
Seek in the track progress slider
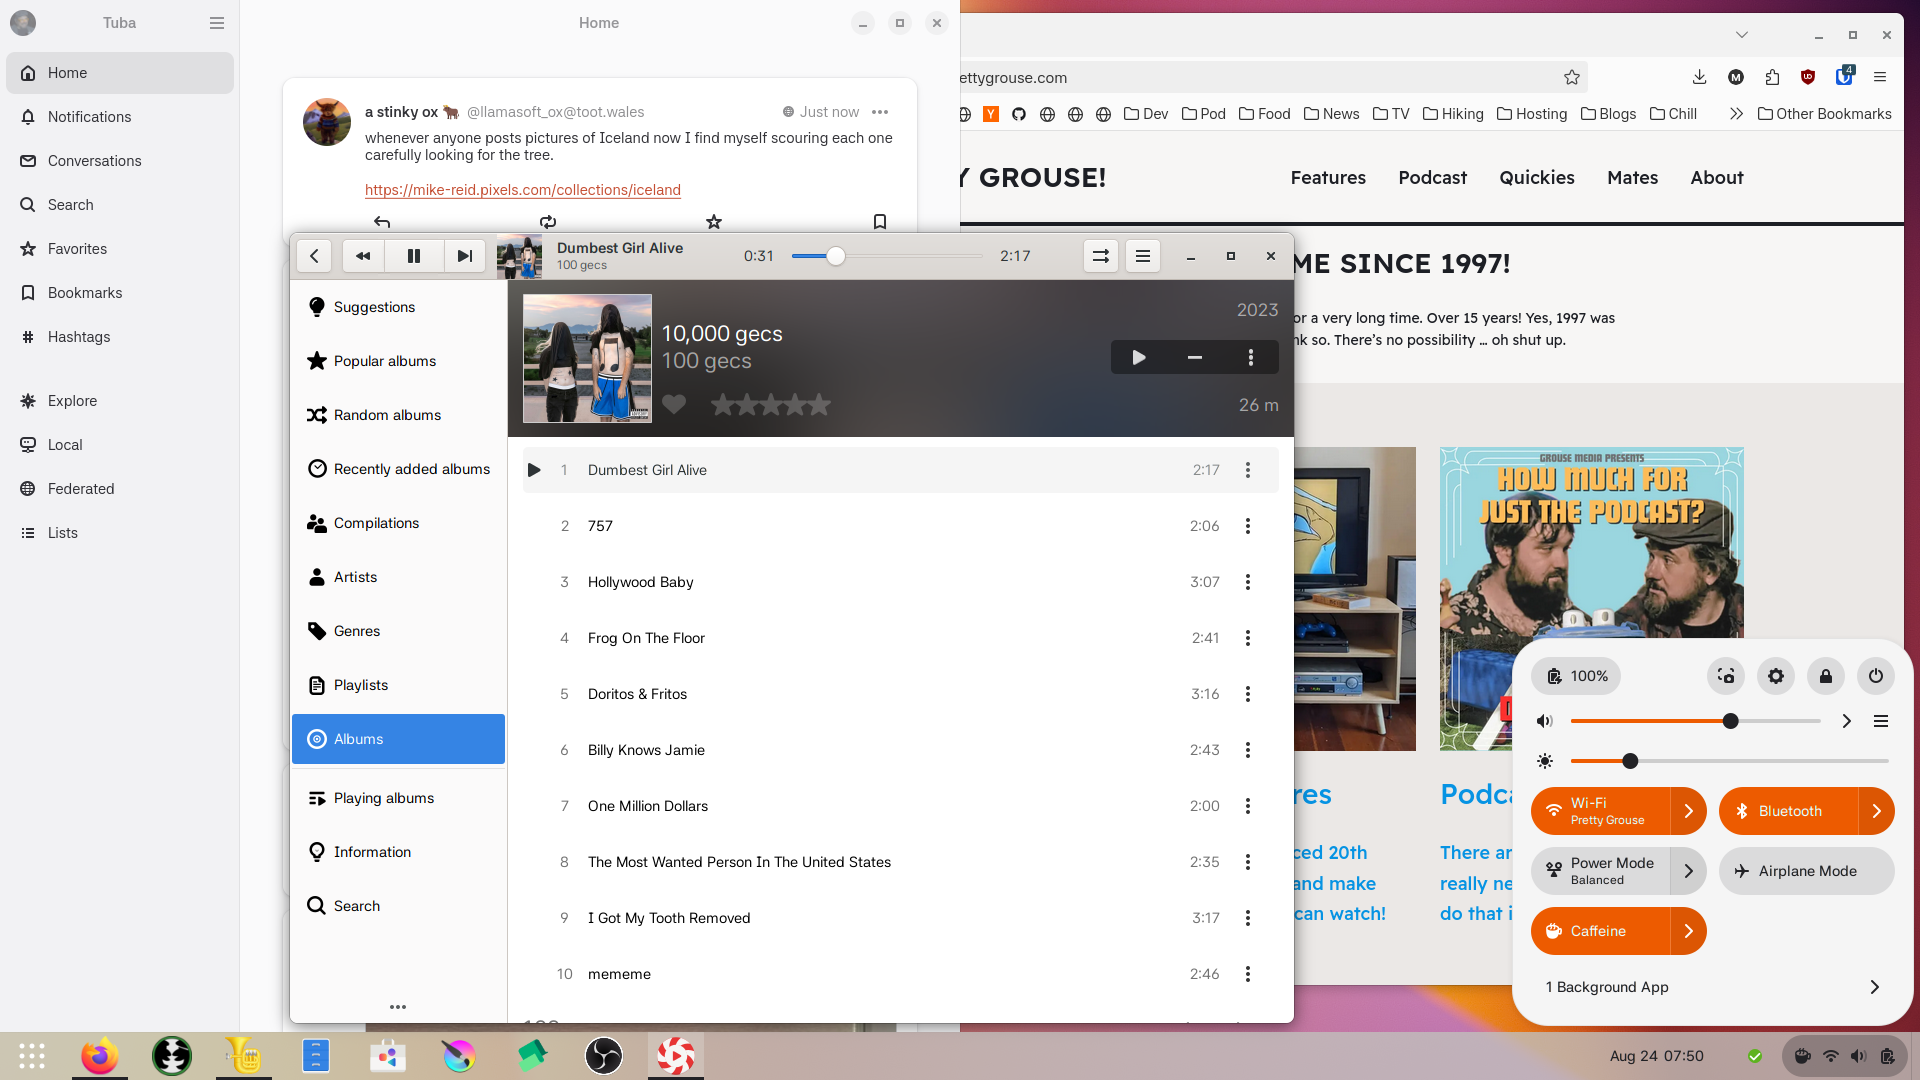tap(887, 256)
